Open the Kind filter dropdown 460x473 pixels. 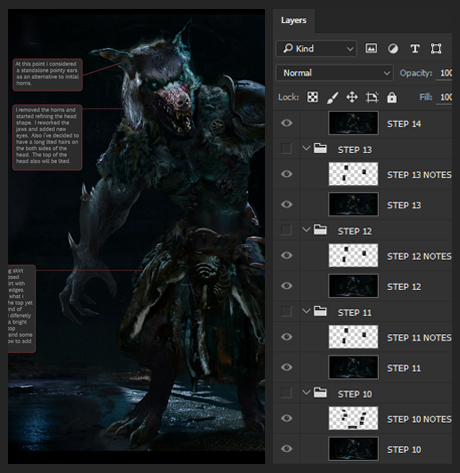click(316, 49)
